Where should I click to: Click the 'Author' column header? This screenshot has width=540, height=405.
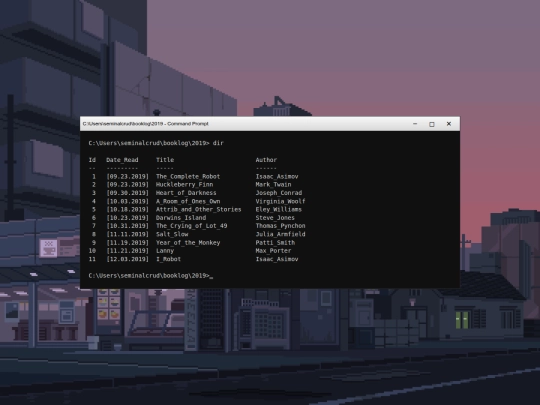[266, 160]
